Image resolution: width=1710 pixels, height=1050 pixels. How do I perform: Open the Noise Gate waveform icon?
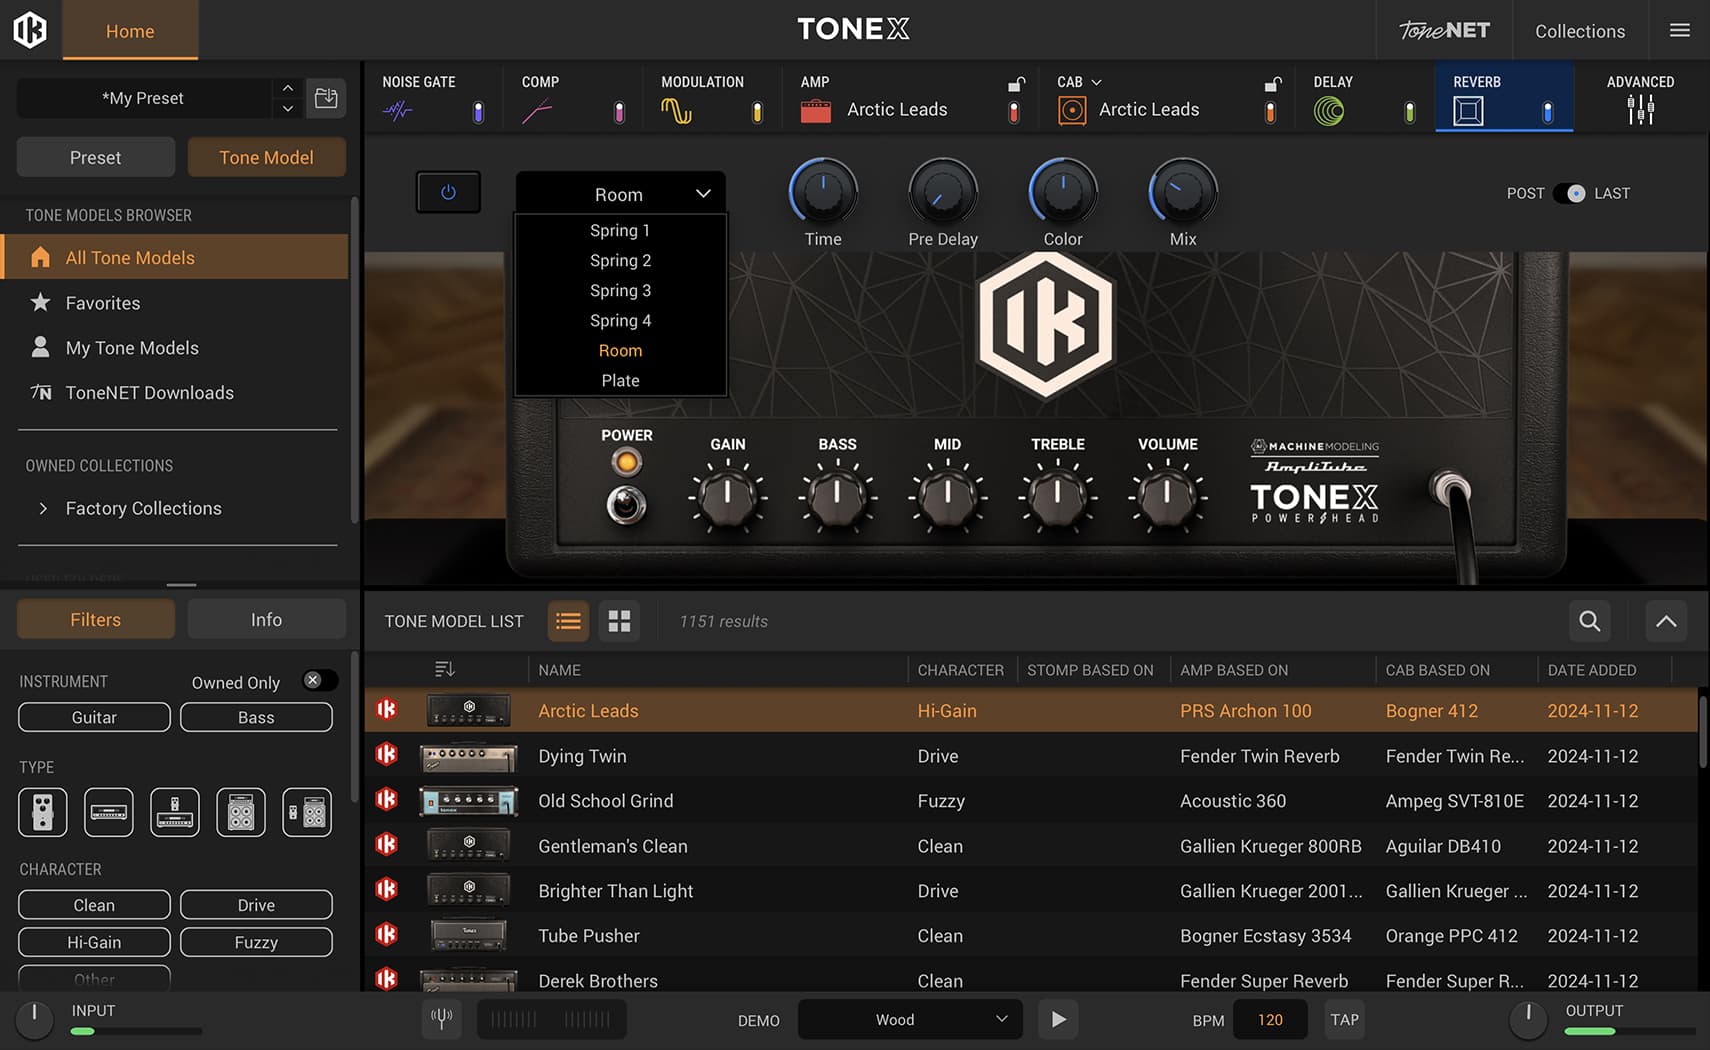coord(398,111)
